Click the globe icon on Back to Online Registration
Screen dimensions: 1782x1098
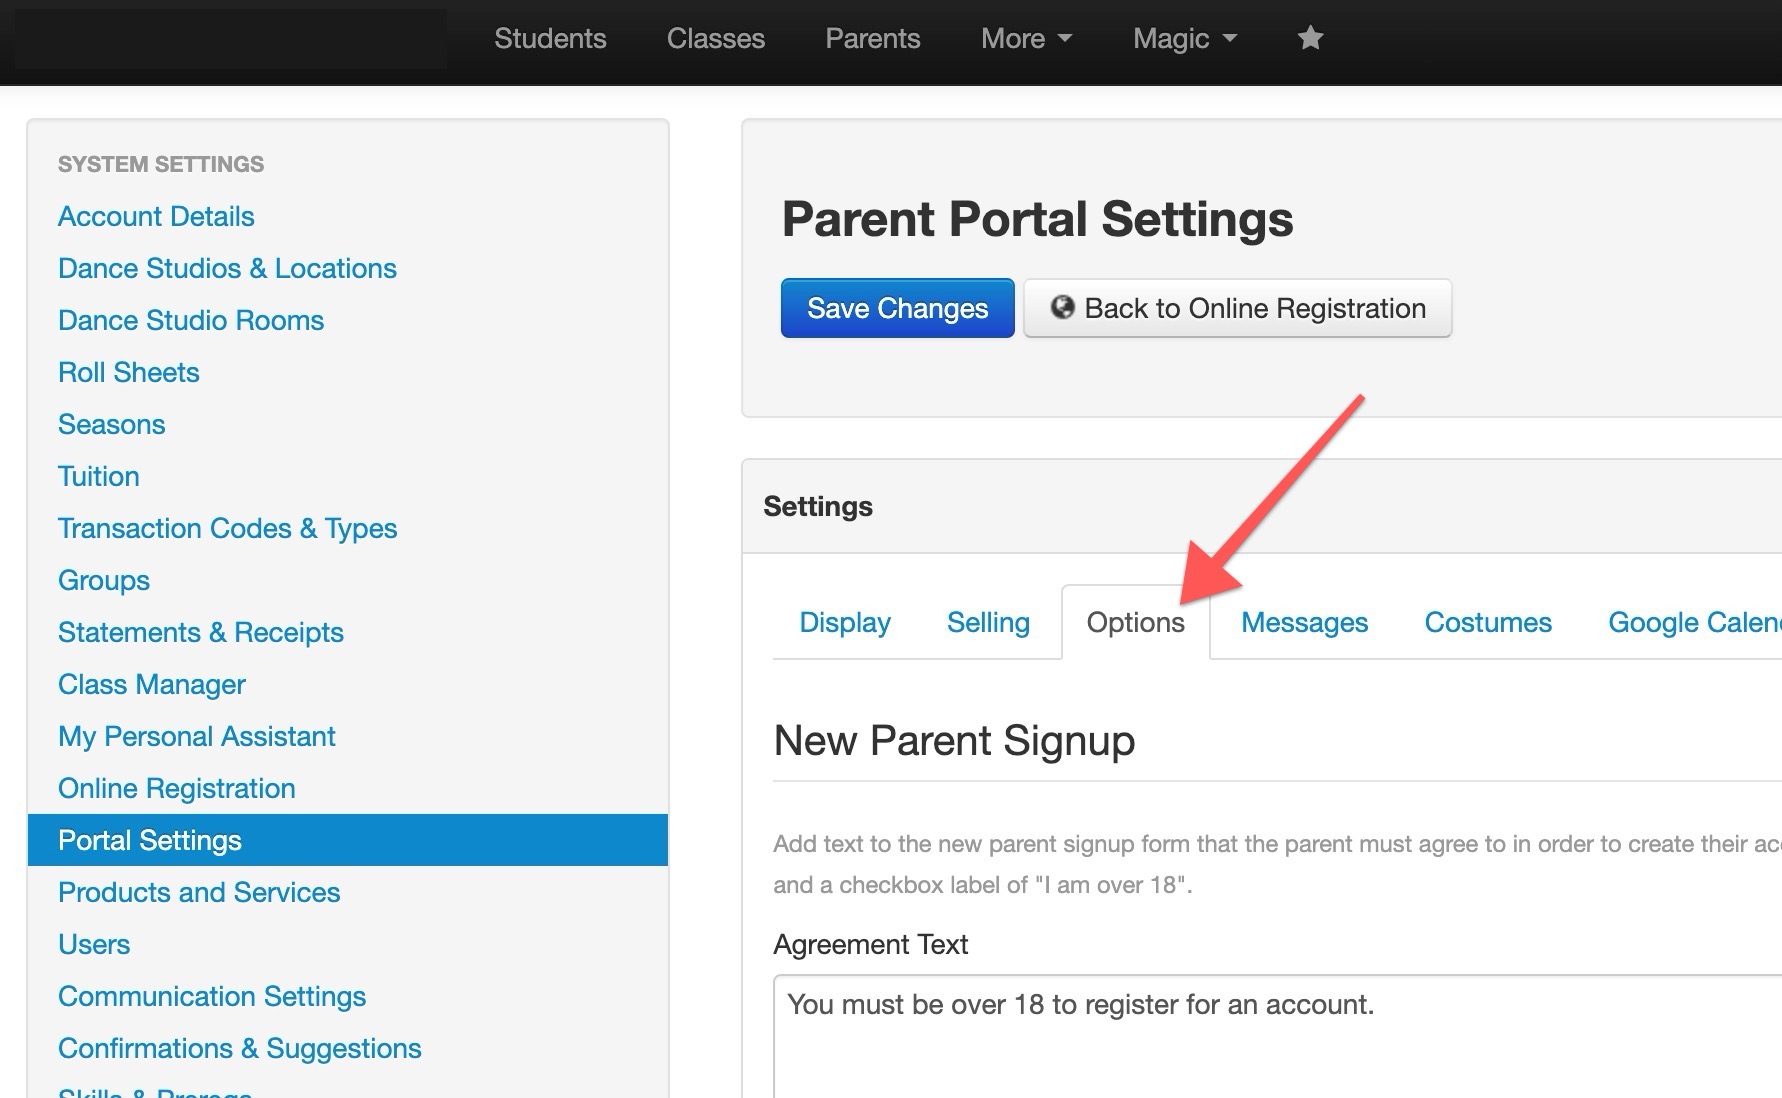tap(1062, 307)
